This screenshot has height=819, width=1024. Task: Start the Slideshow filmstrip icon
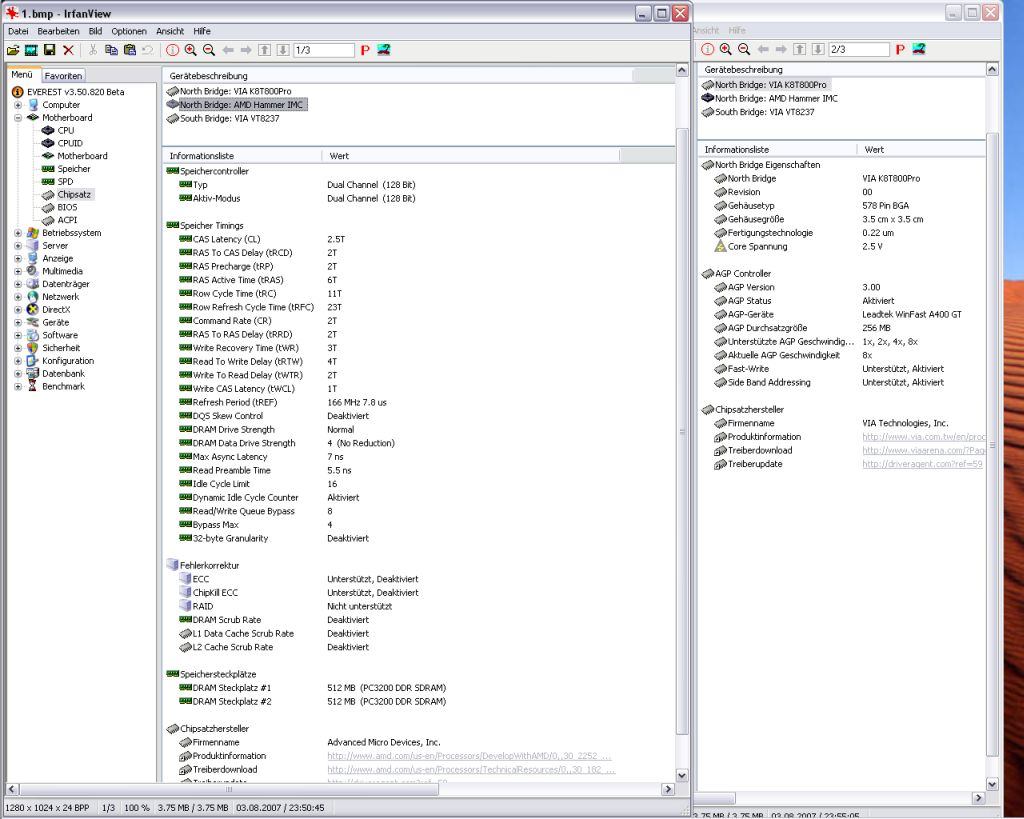pyautogui.click(x=31, y=50)
